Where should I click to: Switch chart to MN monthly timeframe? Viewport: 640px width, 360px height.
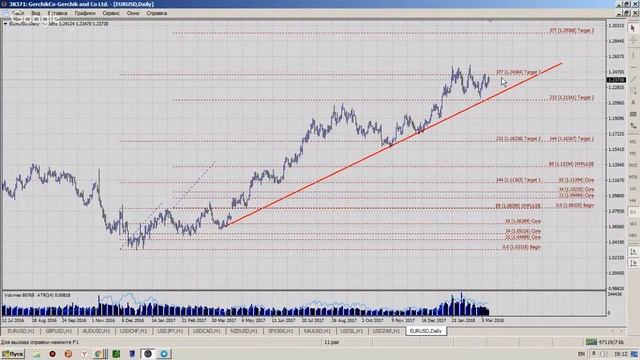click(x=633, y=236)
